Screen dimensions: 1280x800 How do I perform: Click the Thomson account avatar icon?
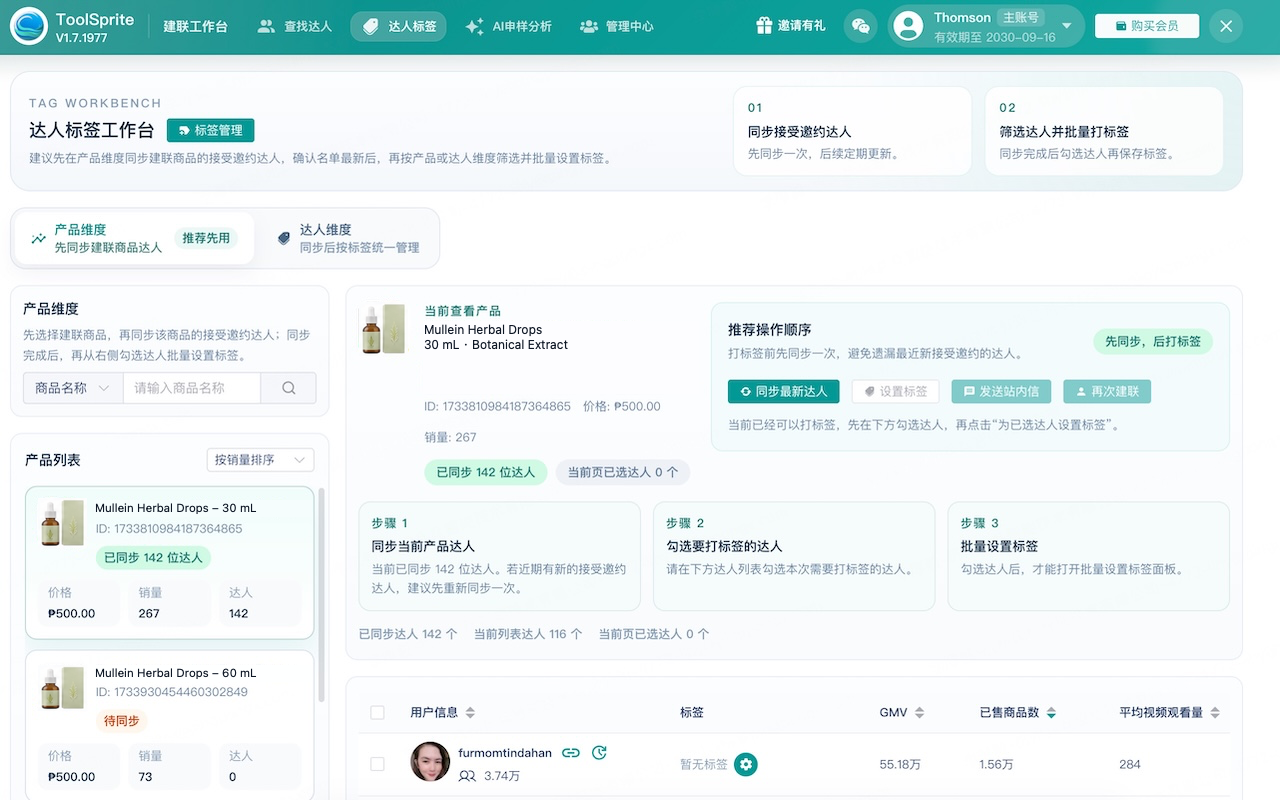tap(908, 26)
